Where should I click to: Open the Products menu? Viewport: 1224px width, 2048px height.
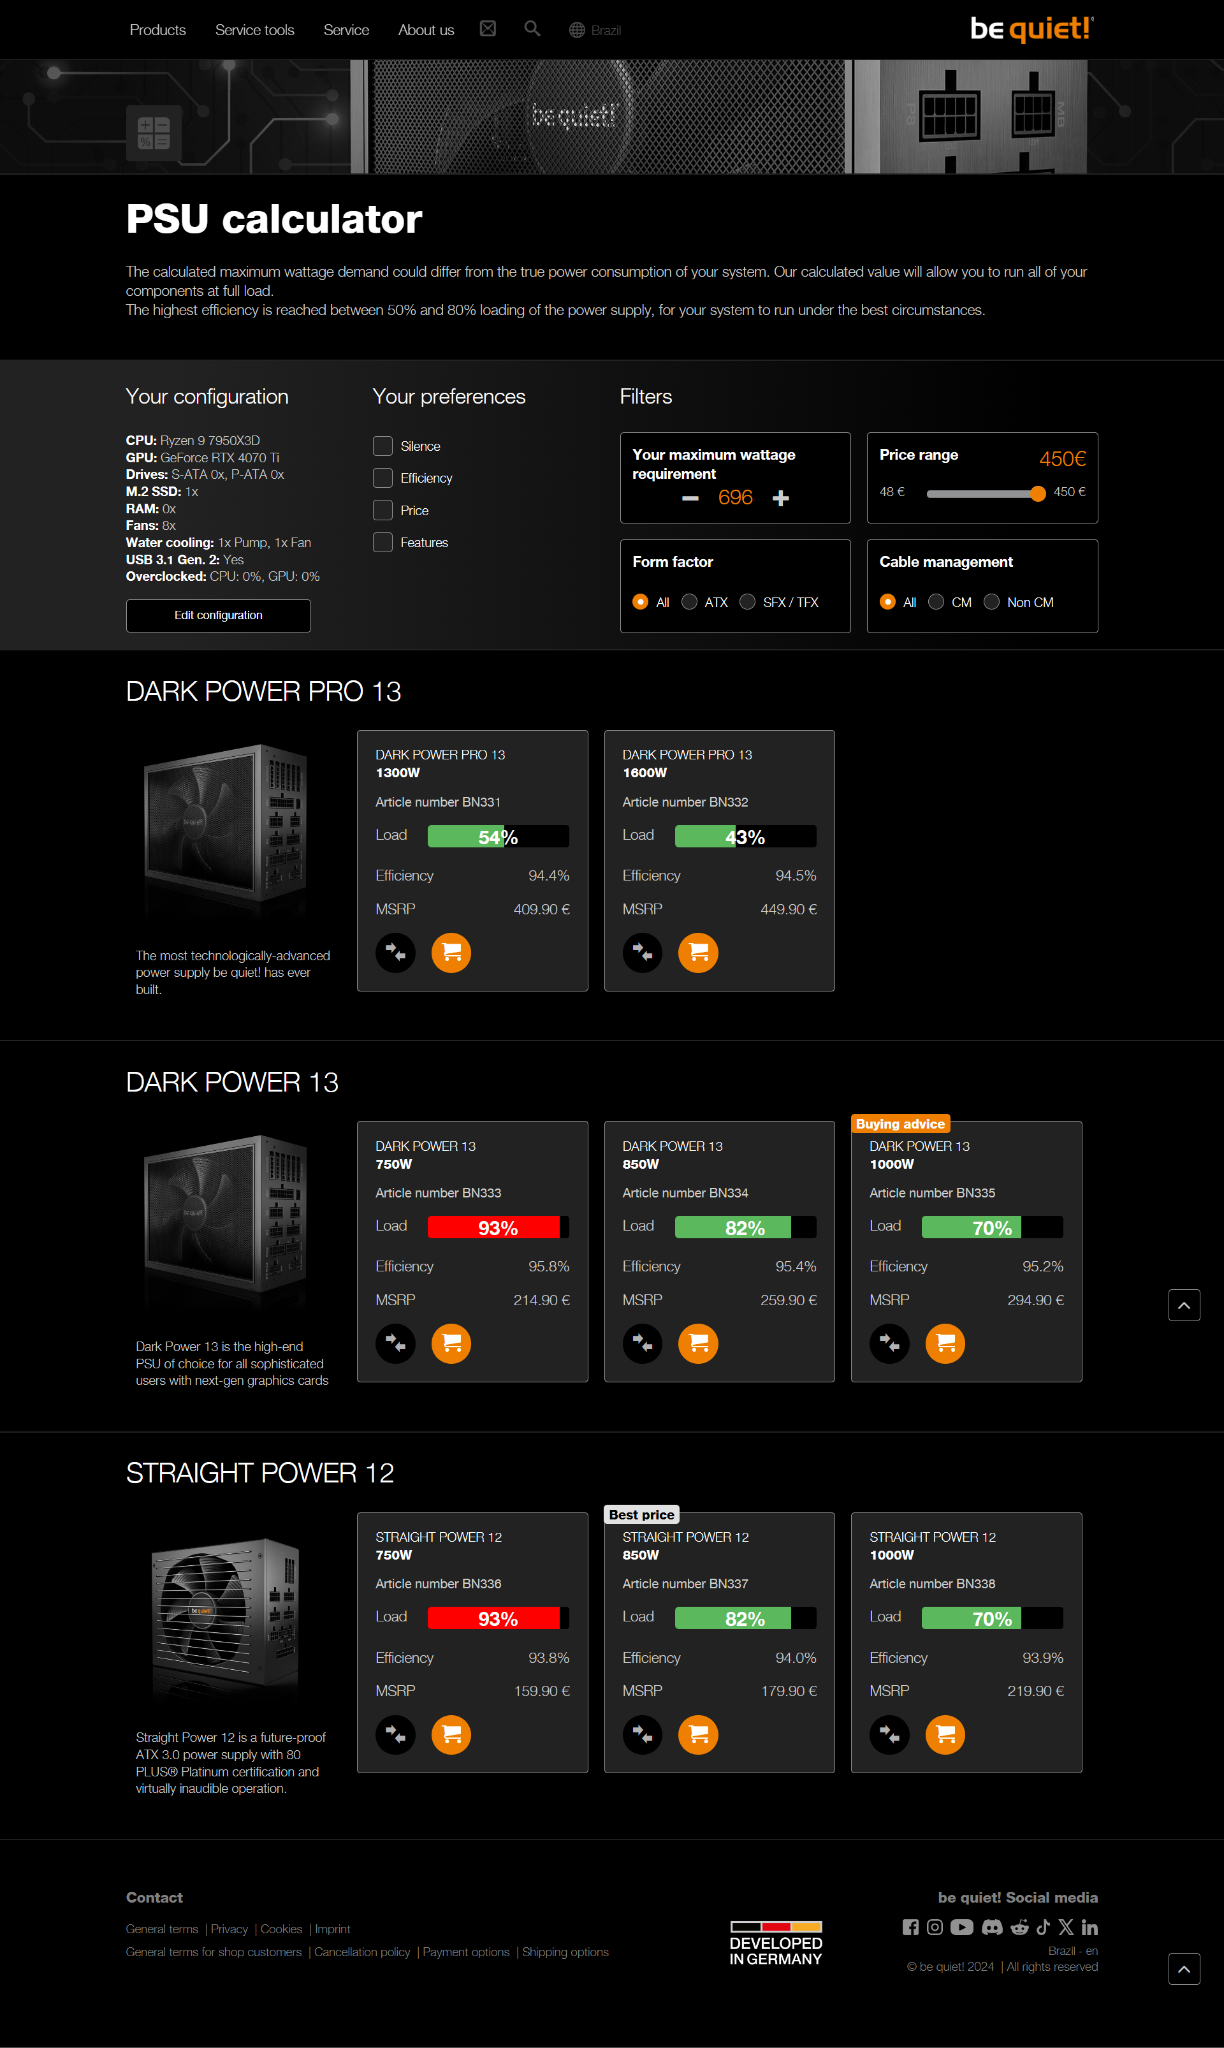[158, 30]
